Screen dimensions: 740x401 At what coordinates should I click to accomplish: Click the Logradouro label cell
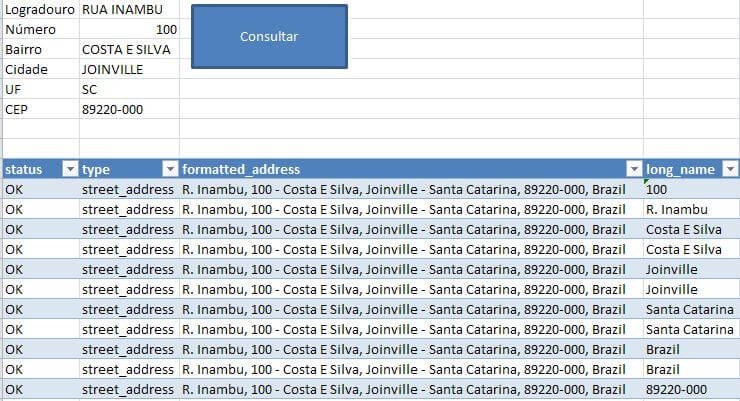tap(40, 9)
